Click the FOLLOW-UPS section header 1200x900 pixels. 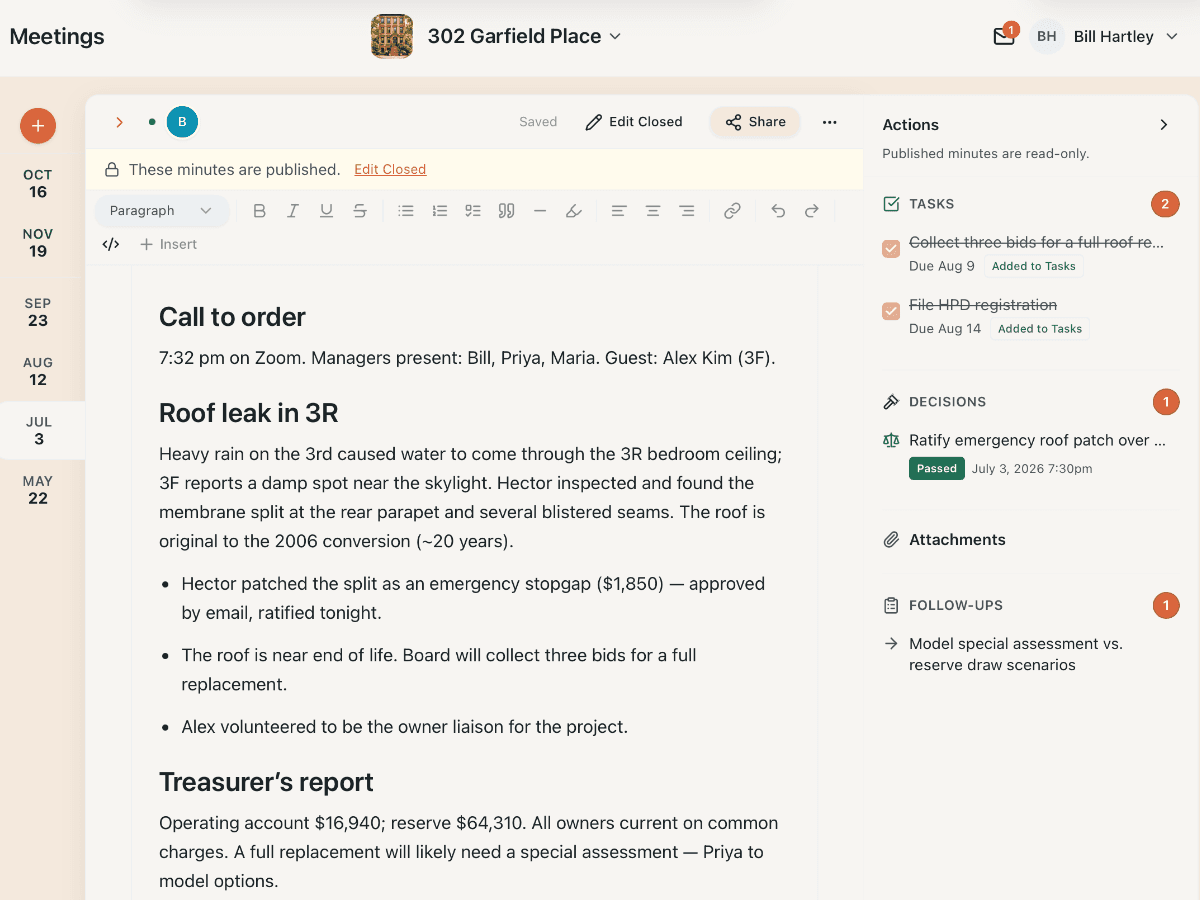coord(955,606)
